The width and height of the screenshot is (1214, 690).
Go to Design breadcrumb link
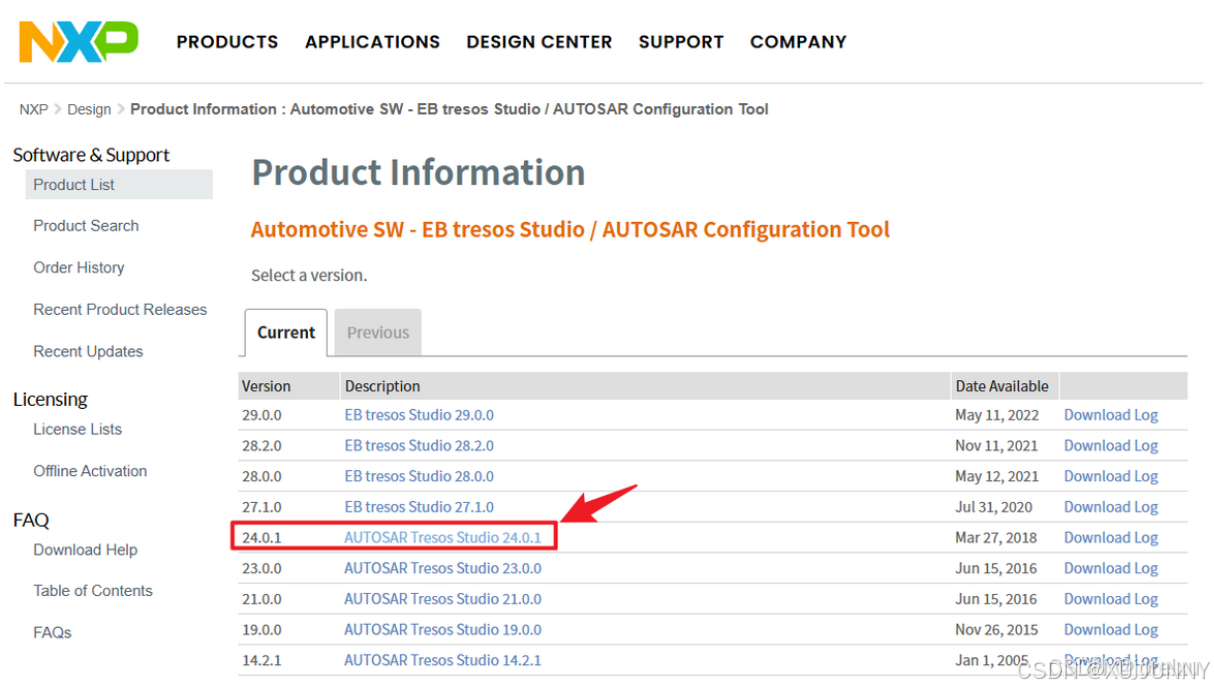tap(89, 109)
